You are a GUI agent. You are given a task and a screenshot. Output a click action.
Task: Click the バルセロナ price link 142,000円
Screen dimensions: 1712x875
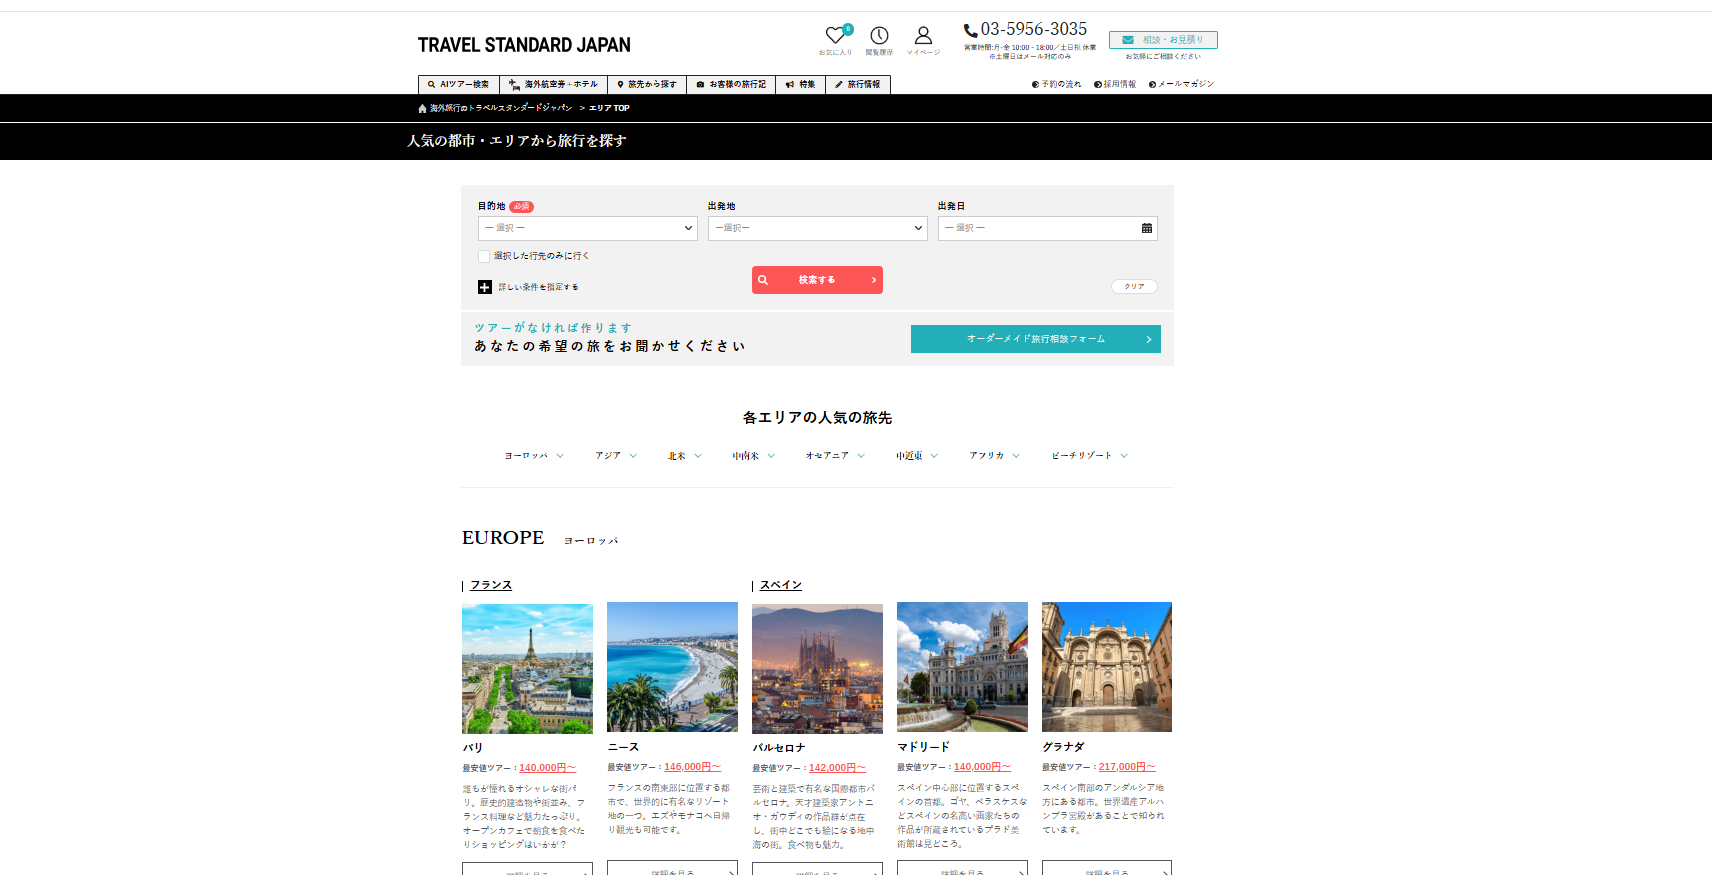836,768
